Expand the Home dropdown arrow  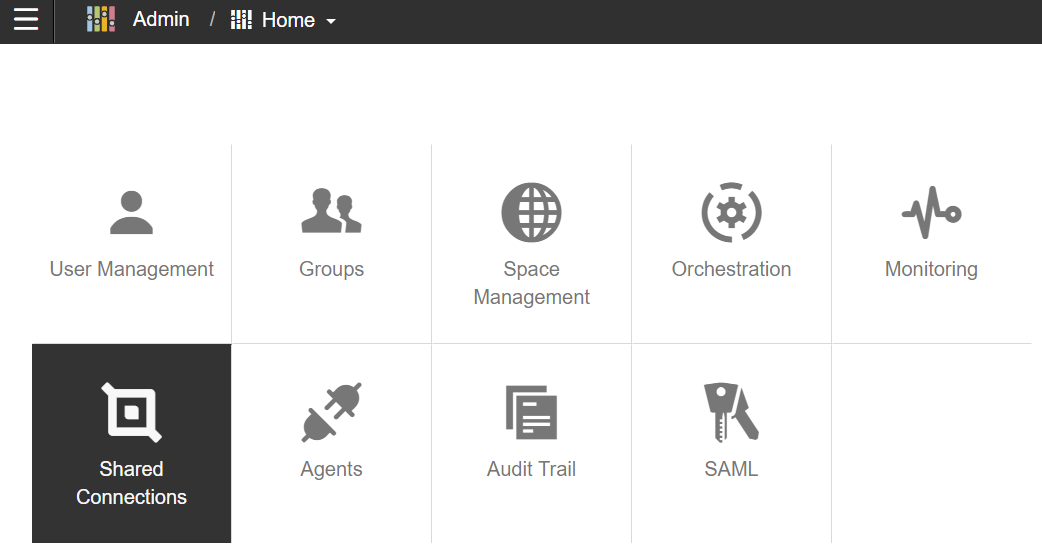point(330,21)
